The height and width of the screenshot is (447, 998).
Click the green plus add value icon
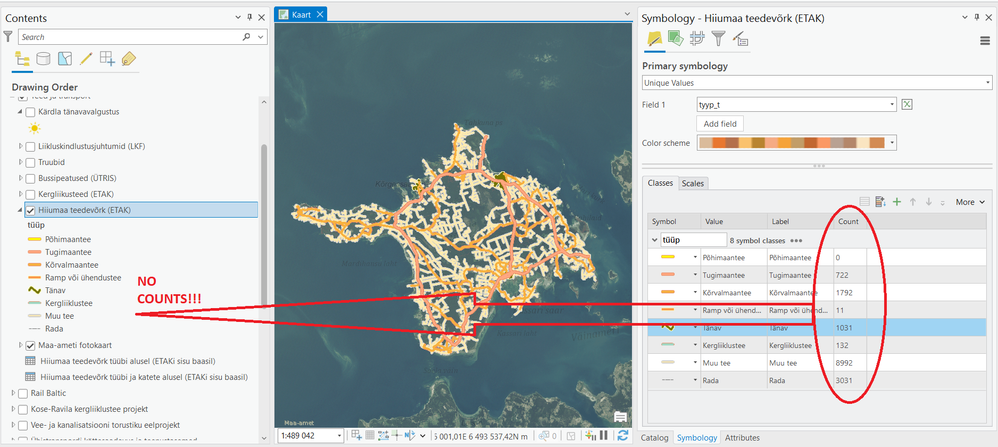coord(897,202)
